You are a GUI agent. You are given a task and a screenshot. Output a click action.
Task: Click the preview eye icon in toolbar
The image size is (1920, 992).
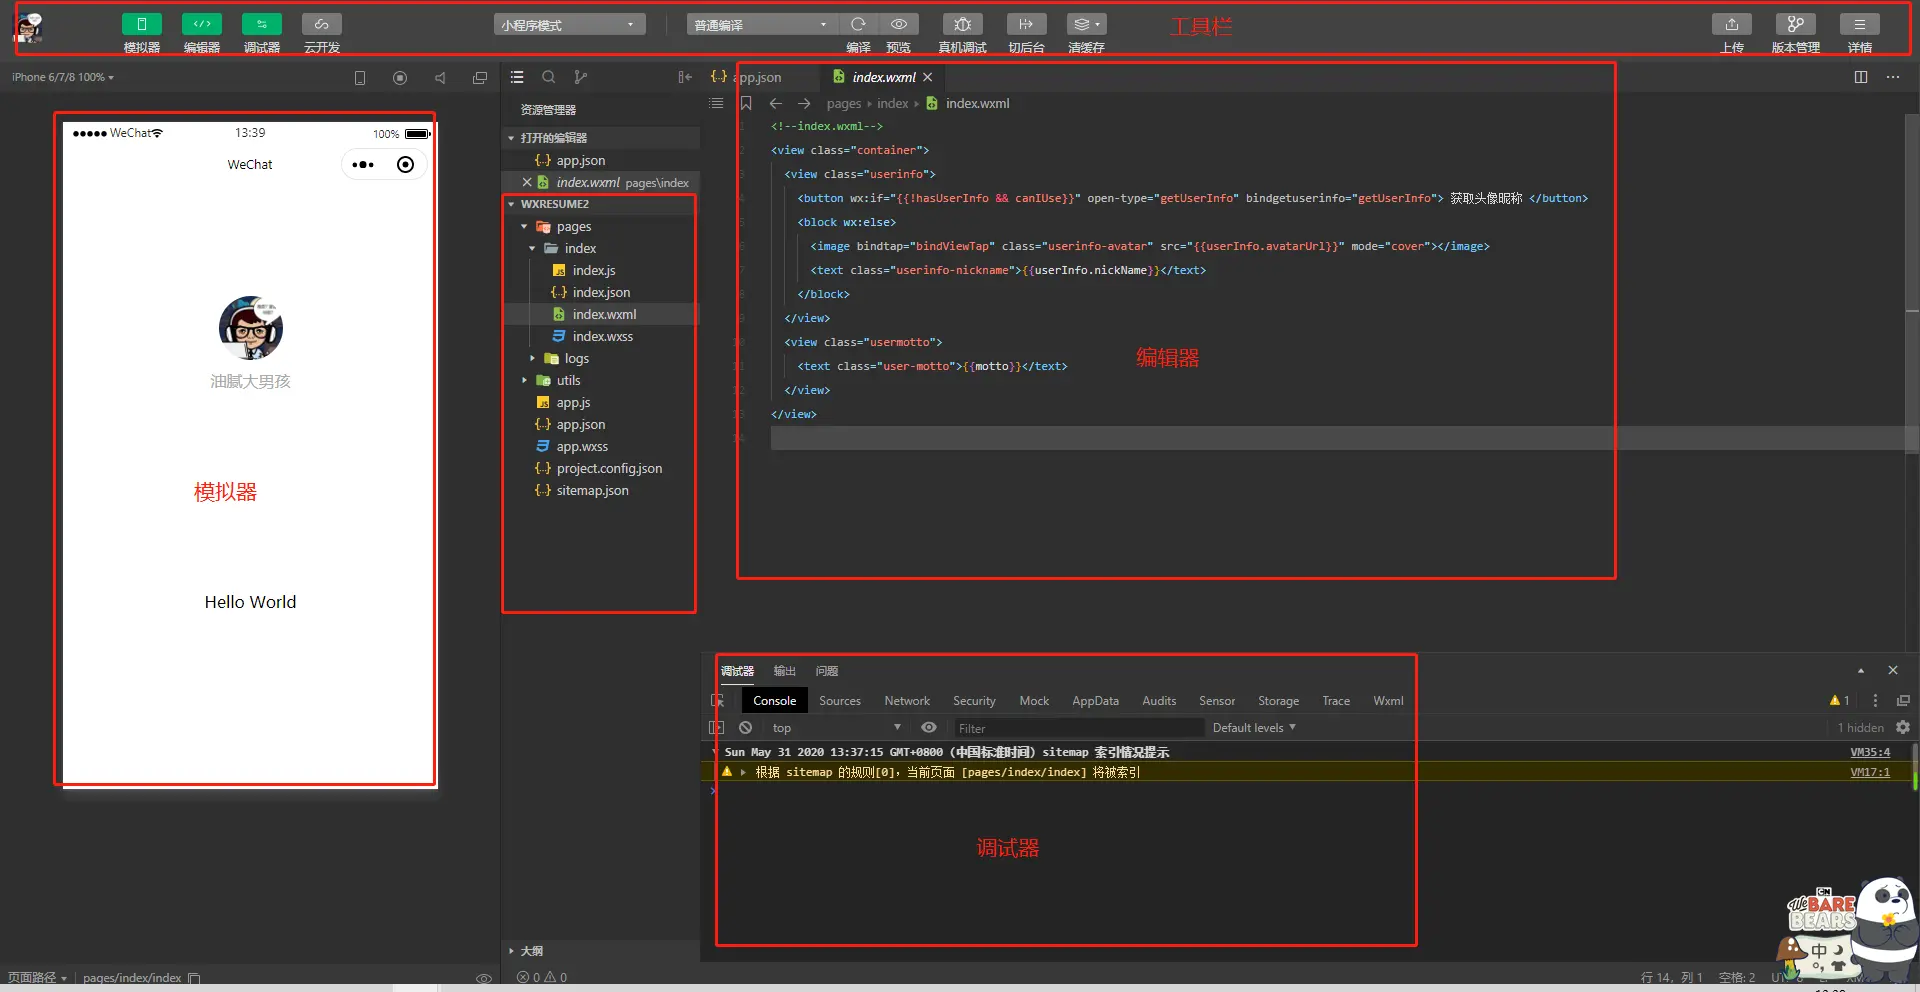pyautogui.click(x=899, y=24)
